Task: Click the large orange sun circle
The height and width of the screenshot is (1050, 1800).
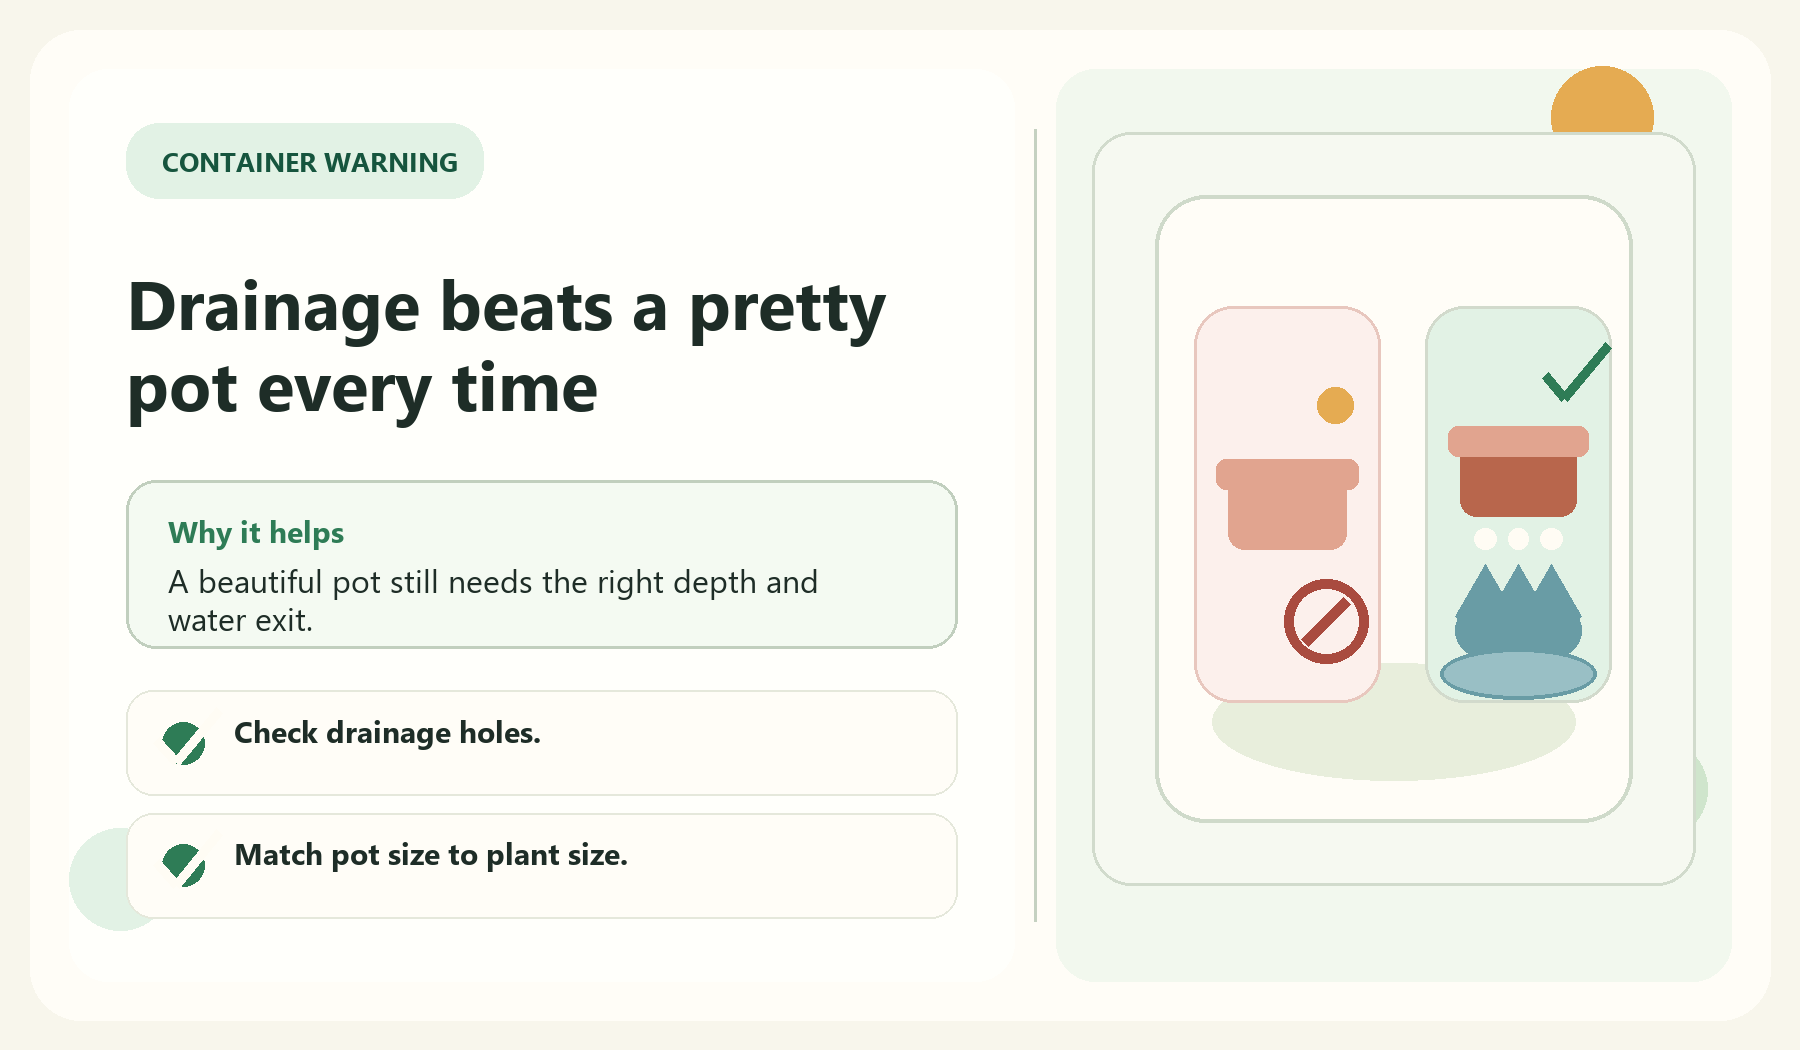Action: (x=1602, y=100)
